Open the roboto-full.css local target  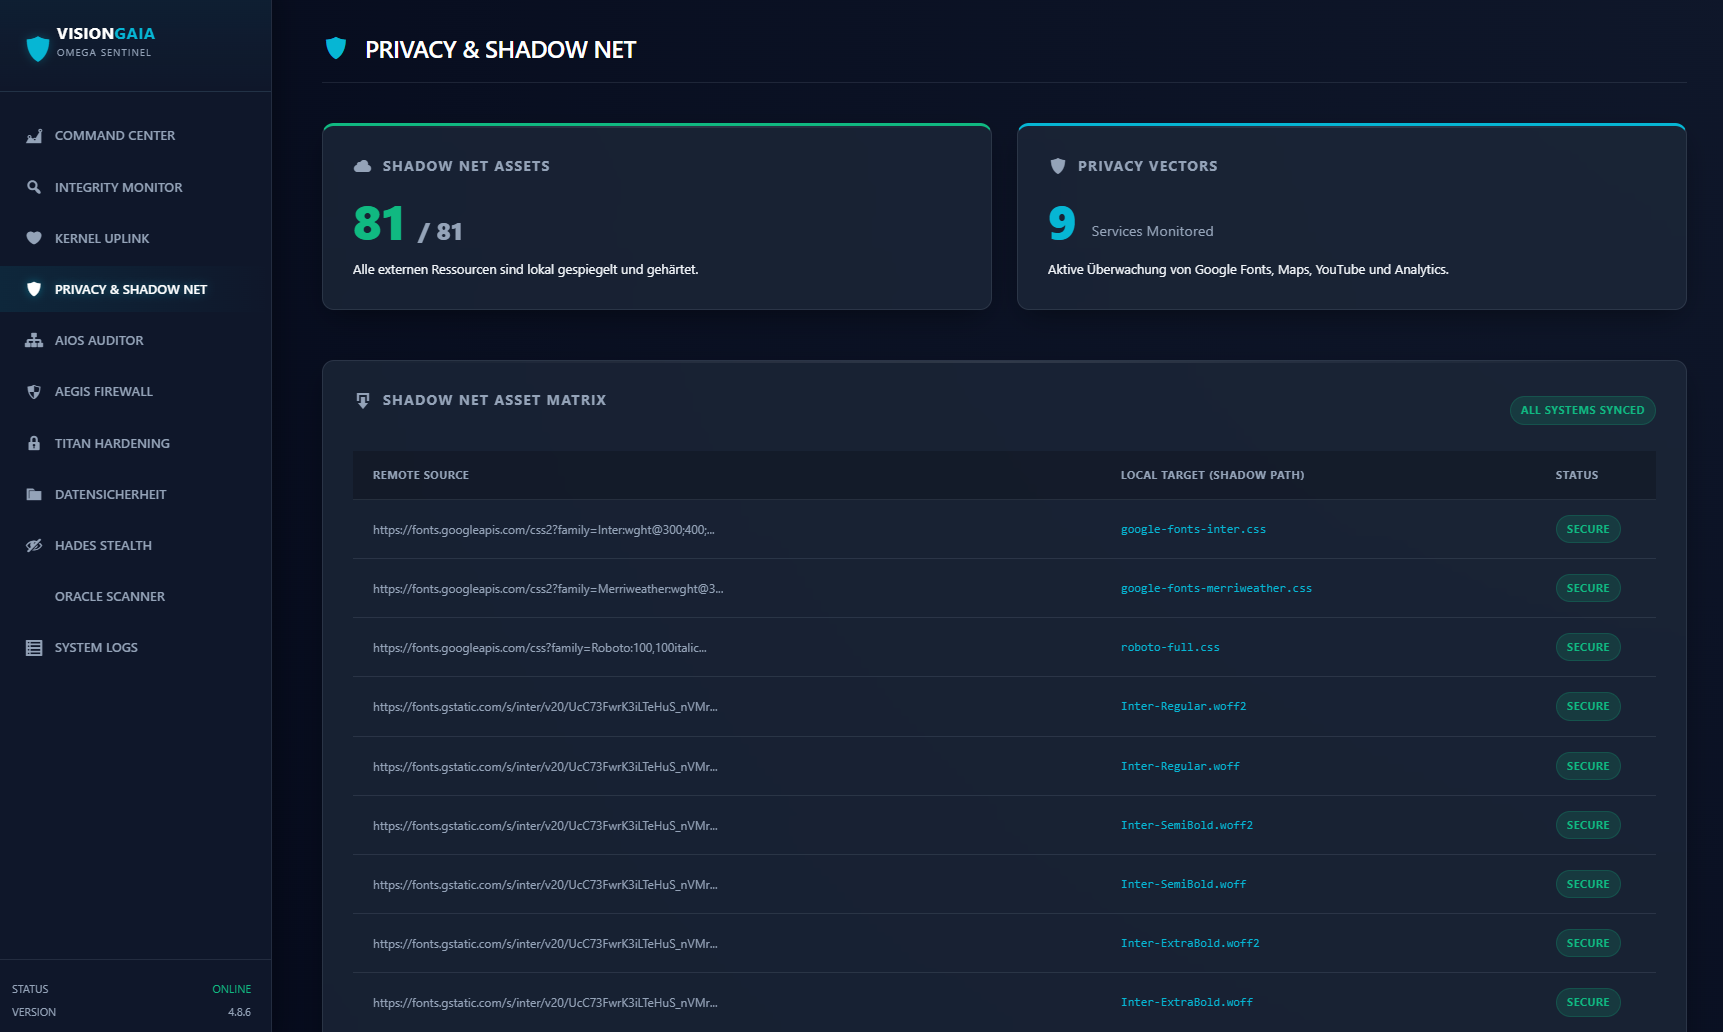click(x=1170, y=648)
